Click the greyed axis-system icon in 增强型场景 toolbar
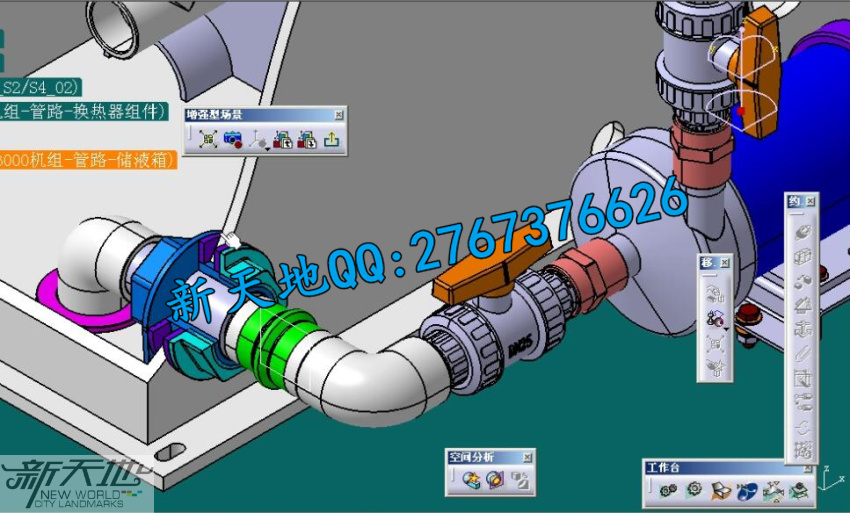Image resolution: width=850 pixels, height=513 pixels. click(257, 138)
